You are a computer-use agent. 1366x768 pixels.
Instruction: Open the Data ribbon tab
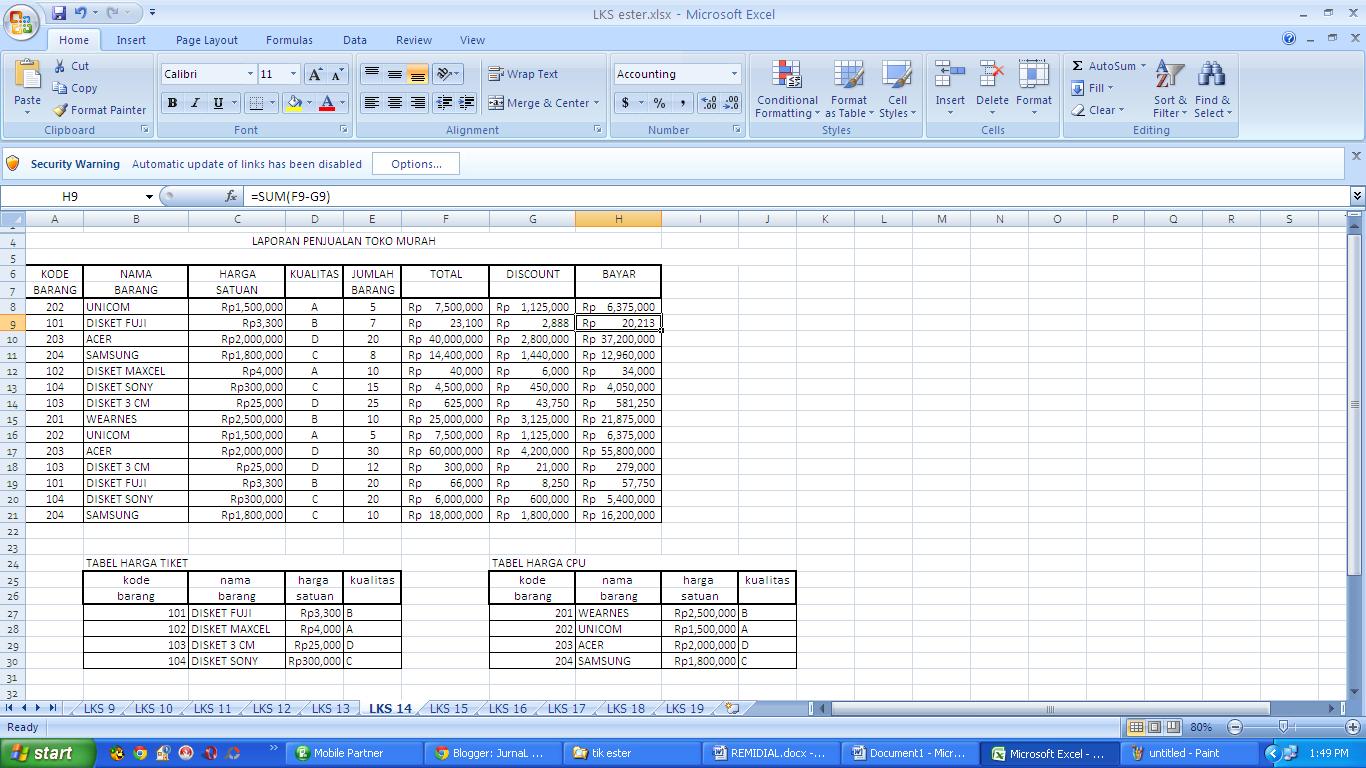point(354,40)
